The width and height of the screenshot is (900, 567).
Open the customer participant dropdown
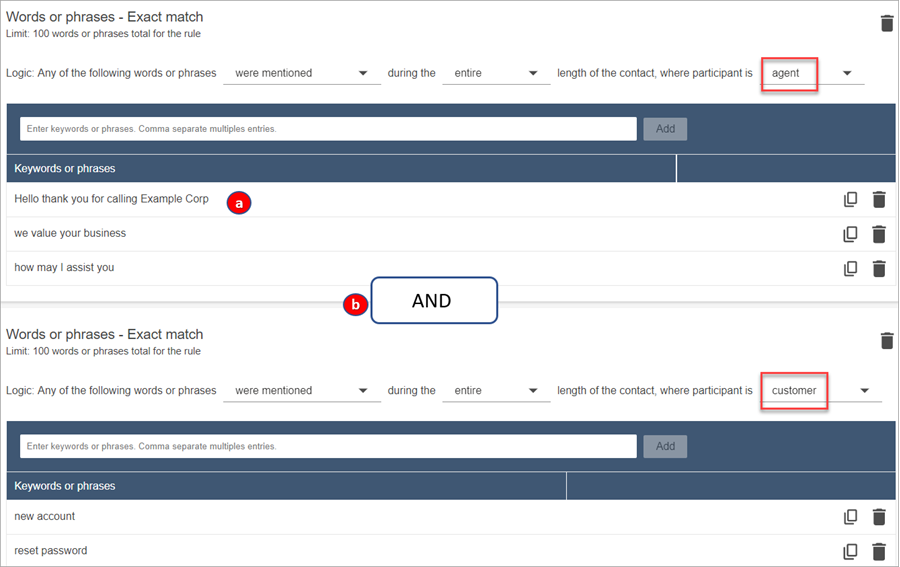pyautogui.click(x=819, y=391)
